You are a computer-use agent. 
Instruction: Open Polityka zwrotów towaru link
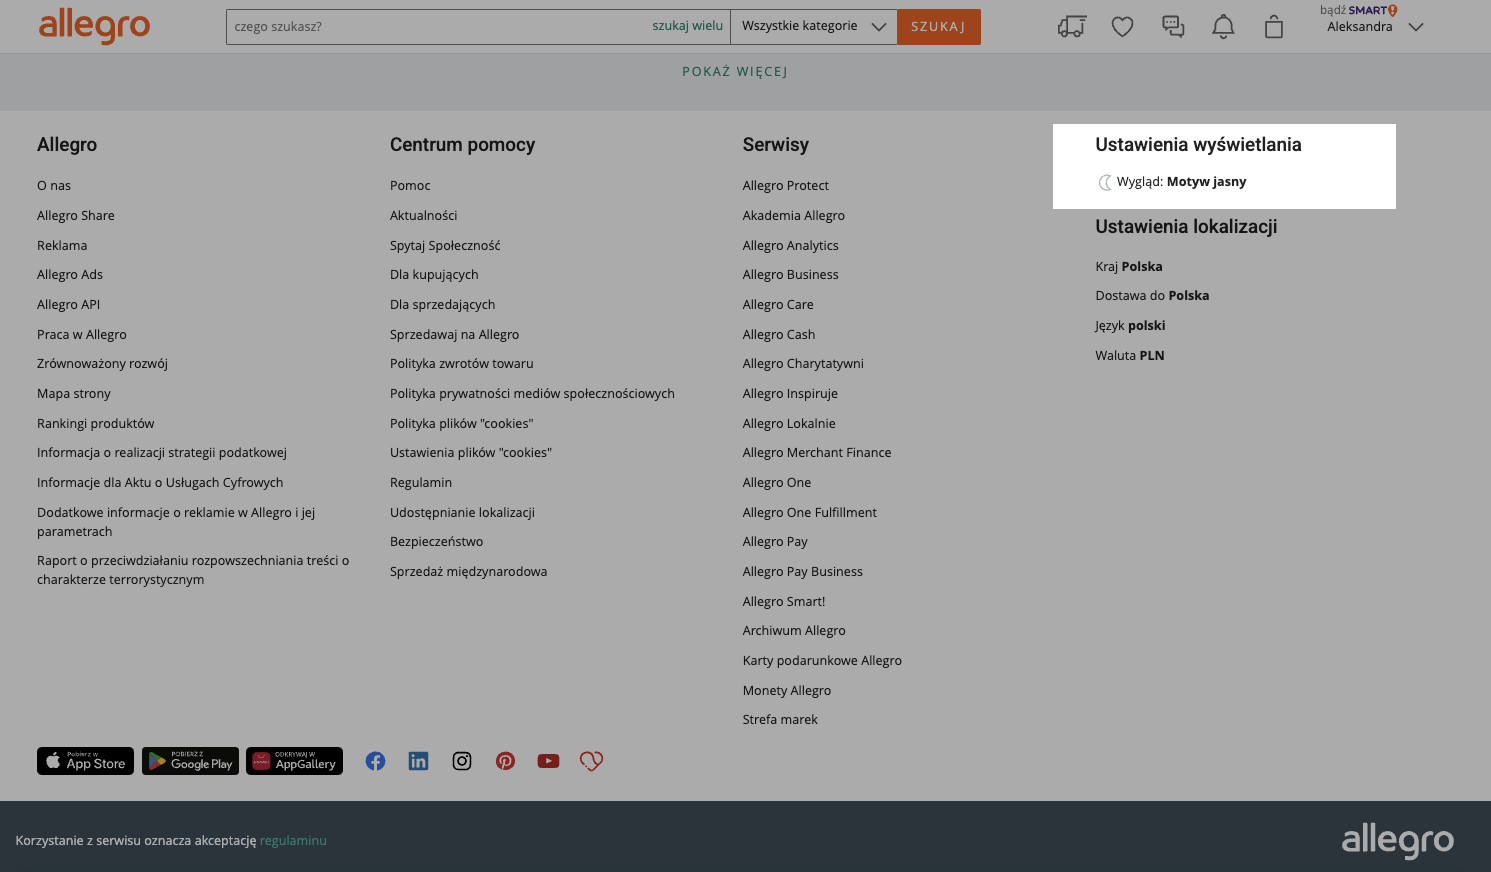pos(461,364)
